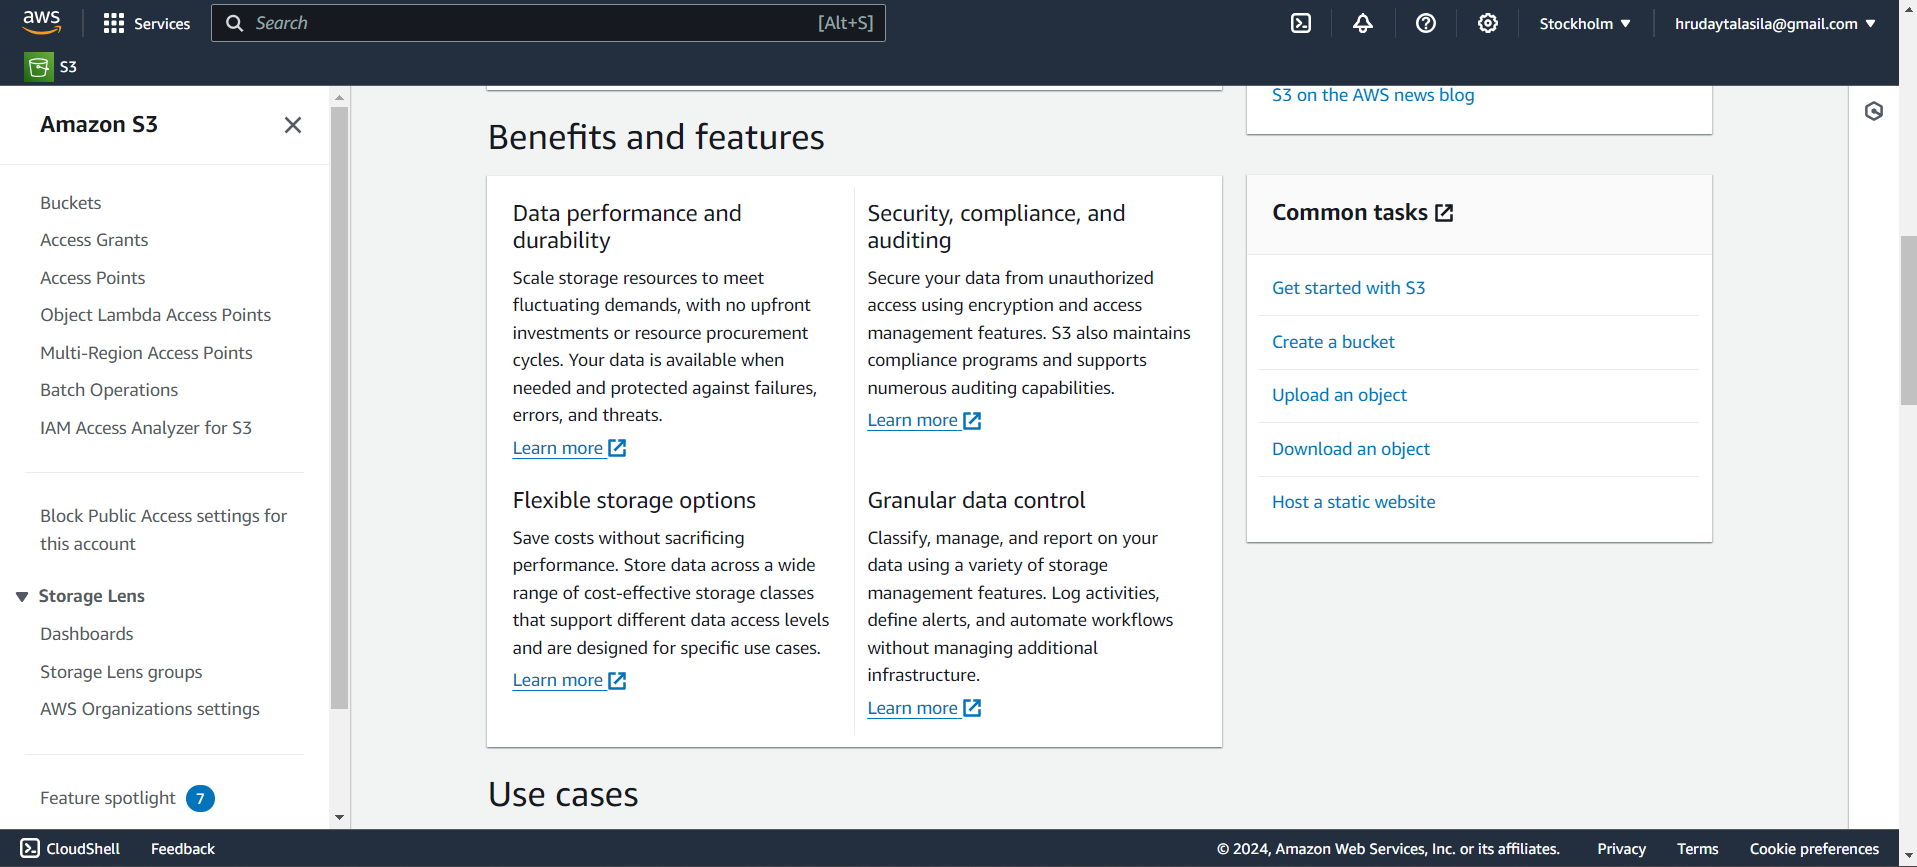
Task: Close the Amazon S3 navigation panel
Action: coord(292,125)
